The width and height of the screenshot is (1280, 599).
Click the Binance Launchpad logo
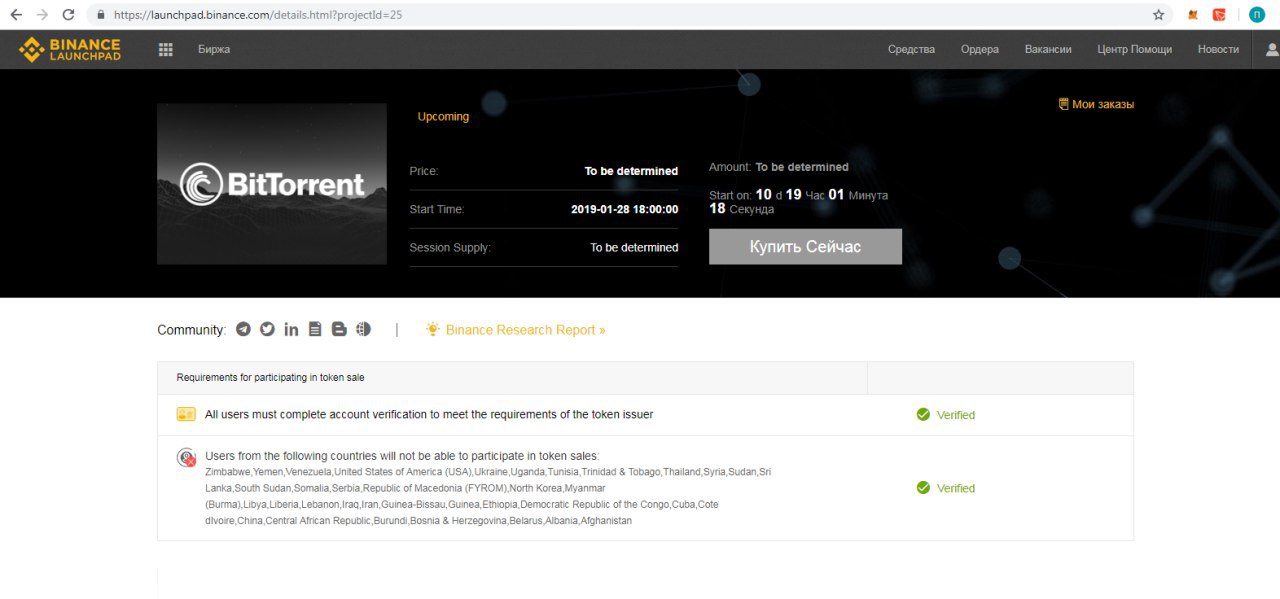pos(70,49)
